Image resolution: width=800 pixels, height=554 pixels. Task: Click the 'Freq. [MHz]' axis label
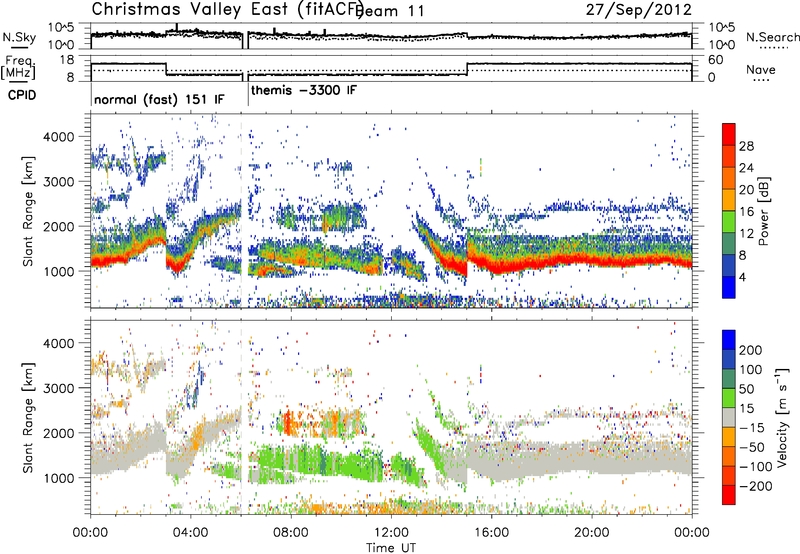click(x=19, y=66)
